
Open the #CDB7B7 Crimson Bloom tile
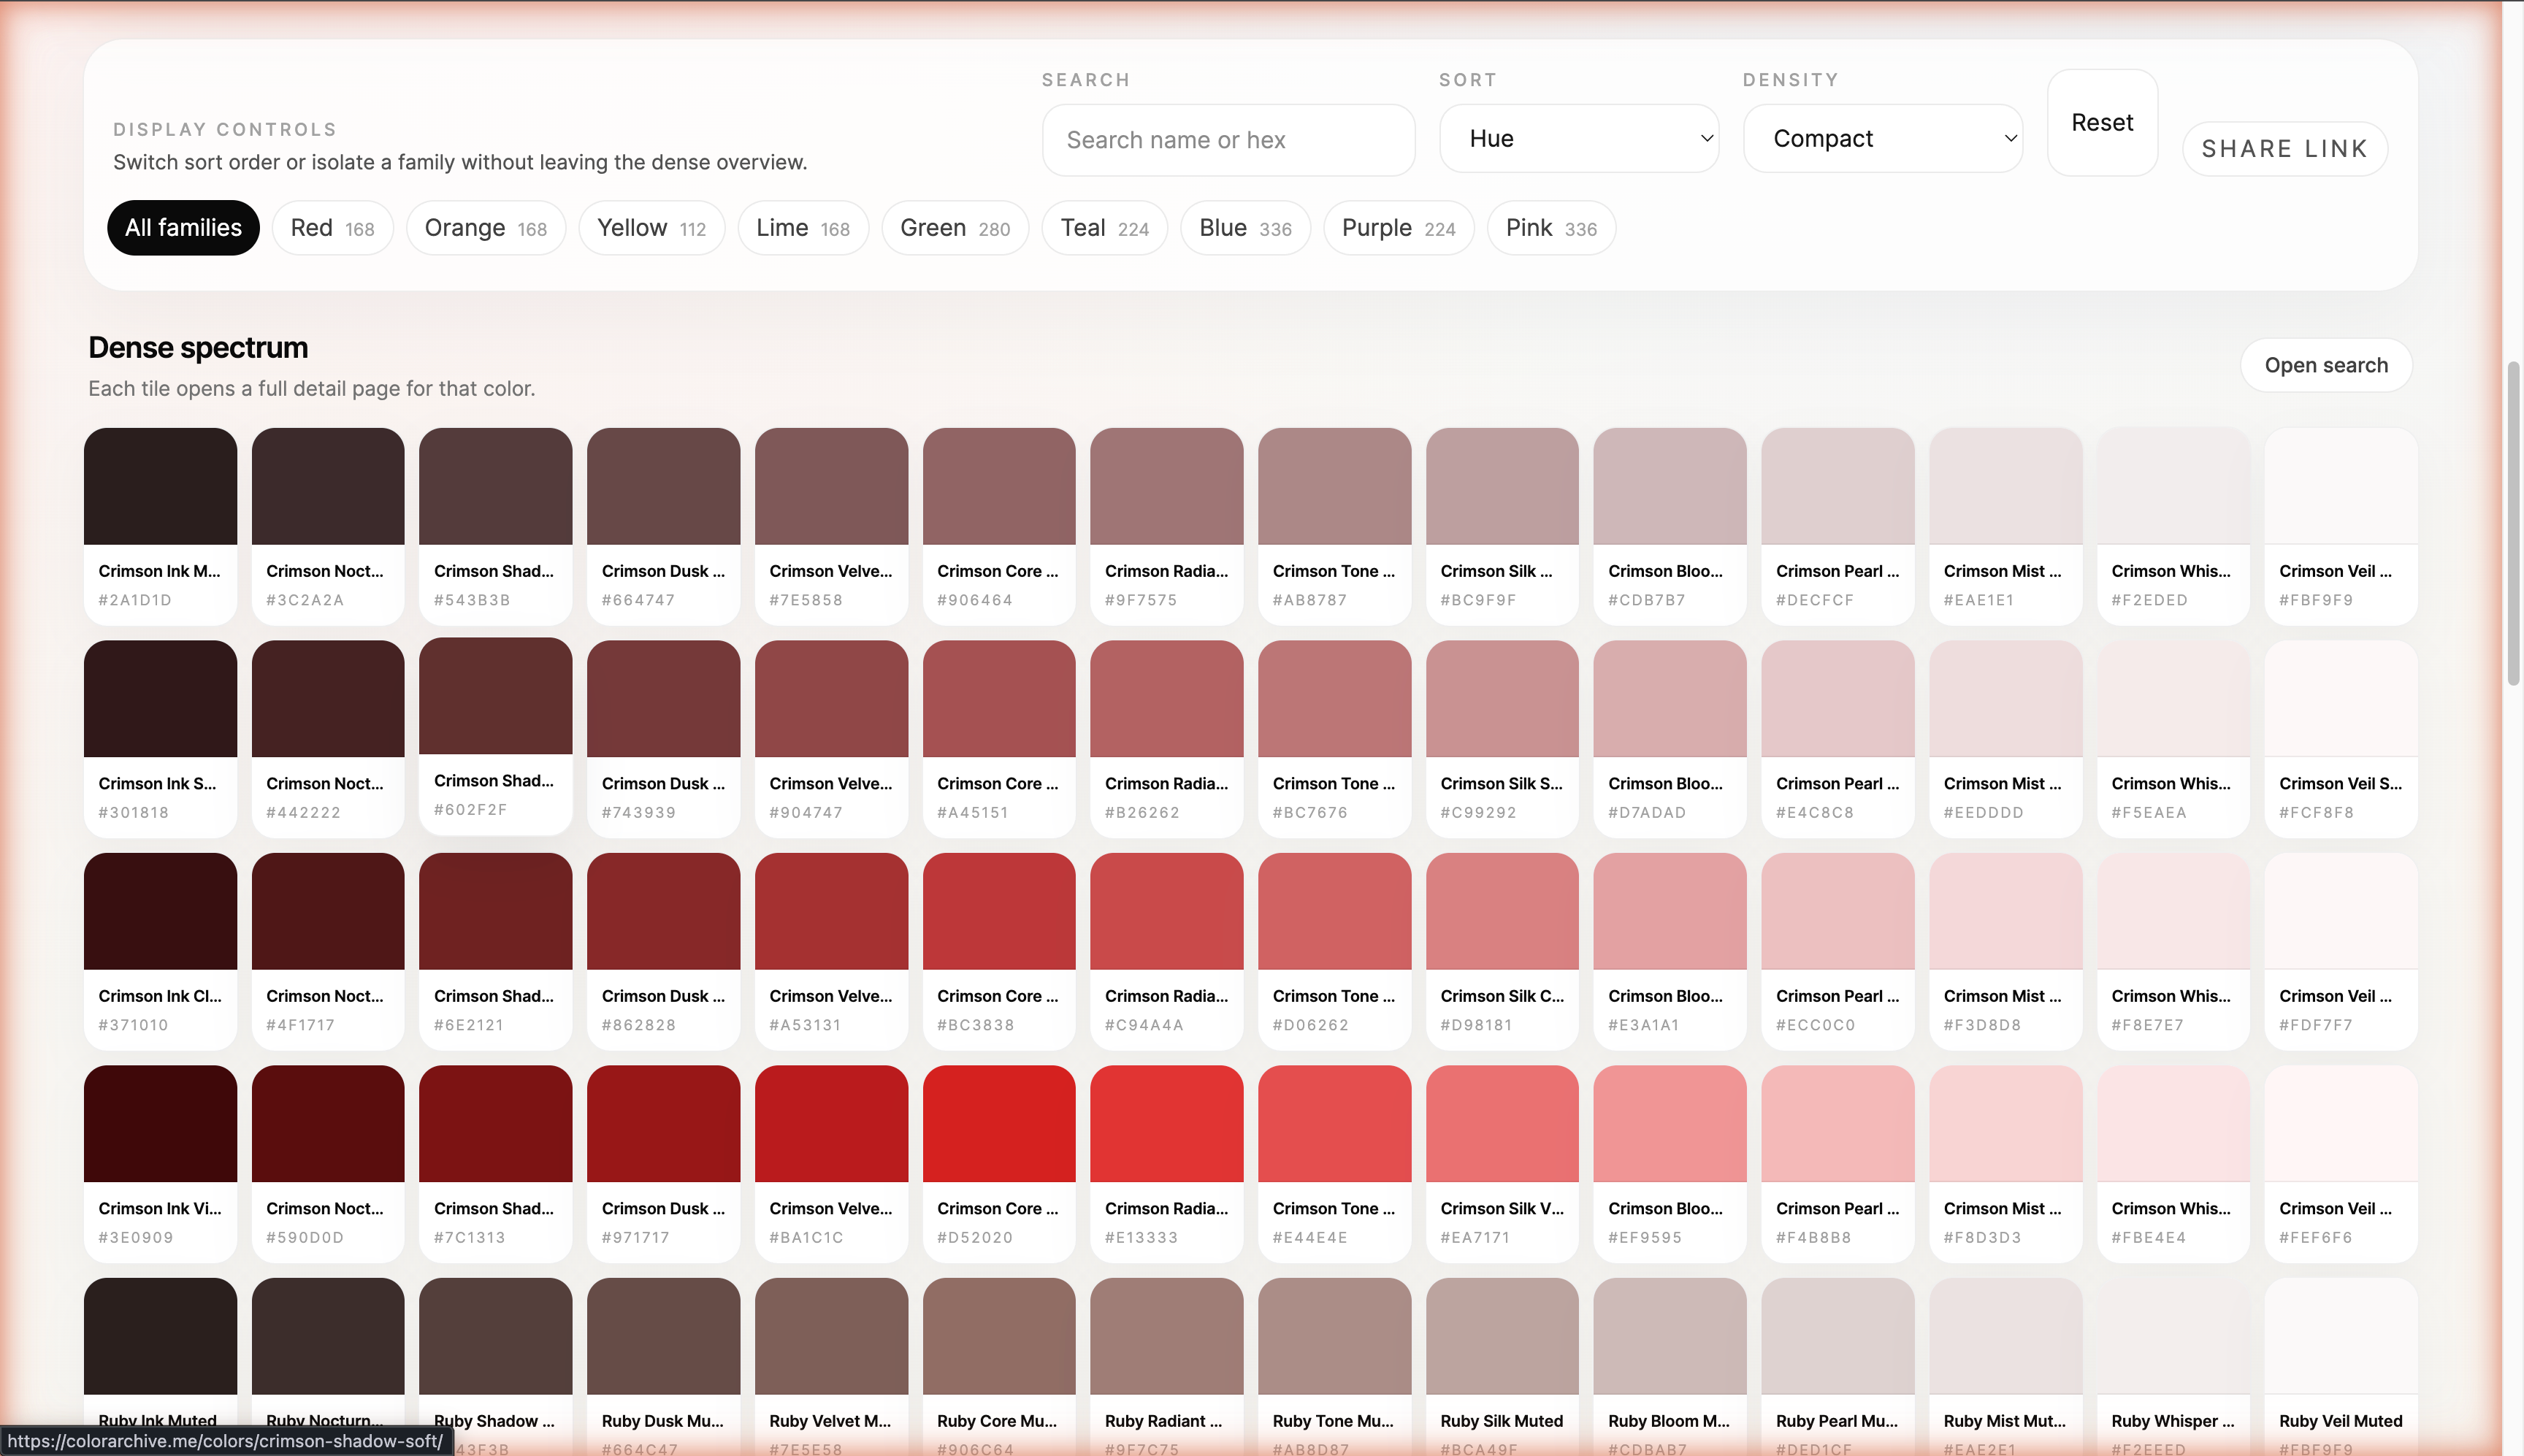[x=1670, y=526]
